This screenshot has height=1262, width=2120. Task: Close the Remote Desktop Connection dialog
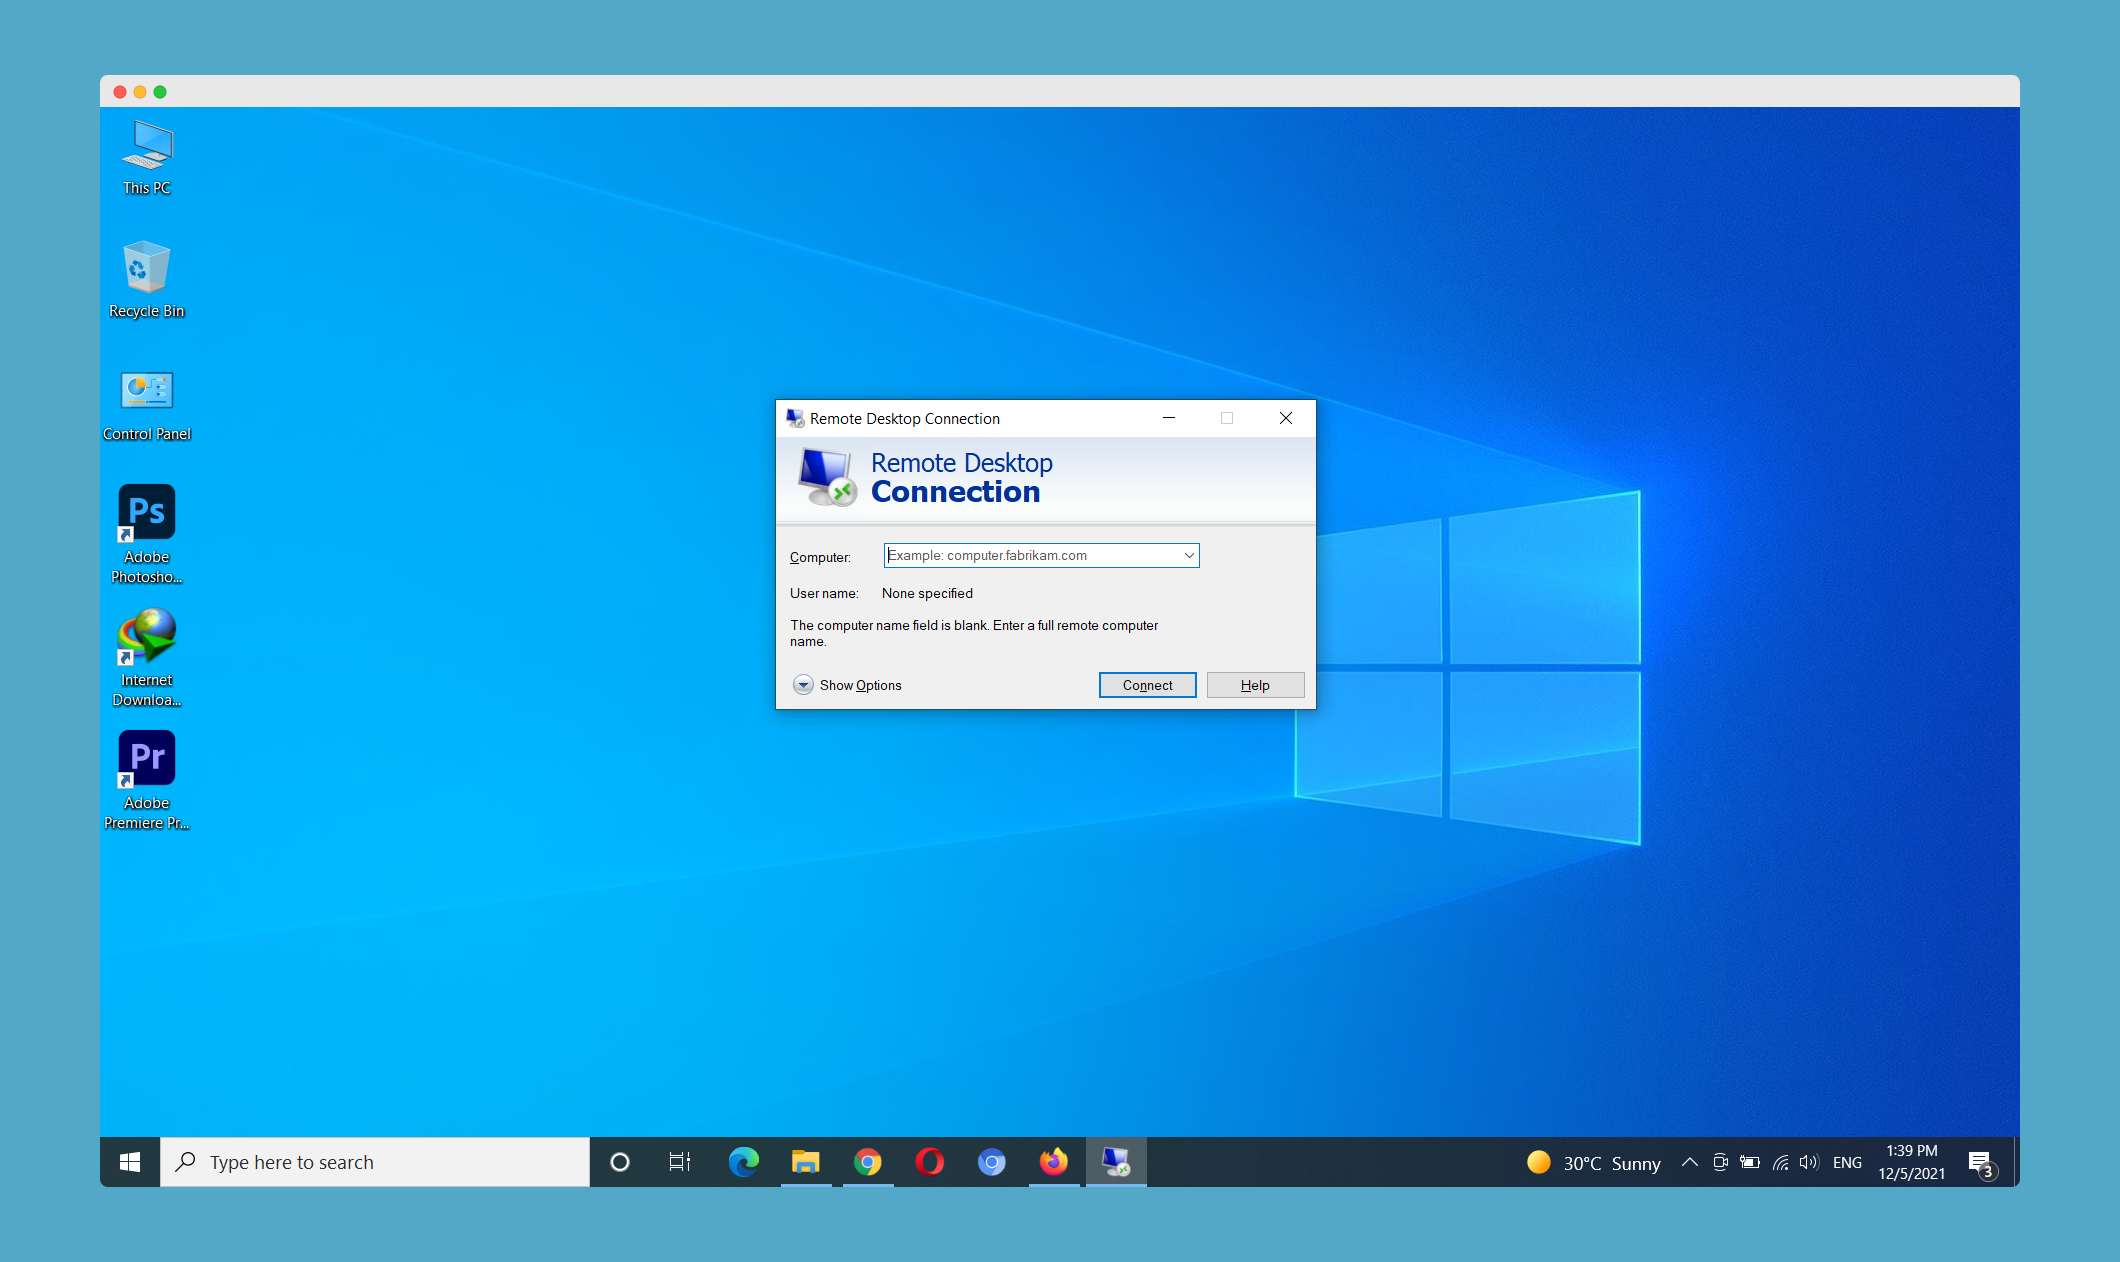pos(1286,418)
